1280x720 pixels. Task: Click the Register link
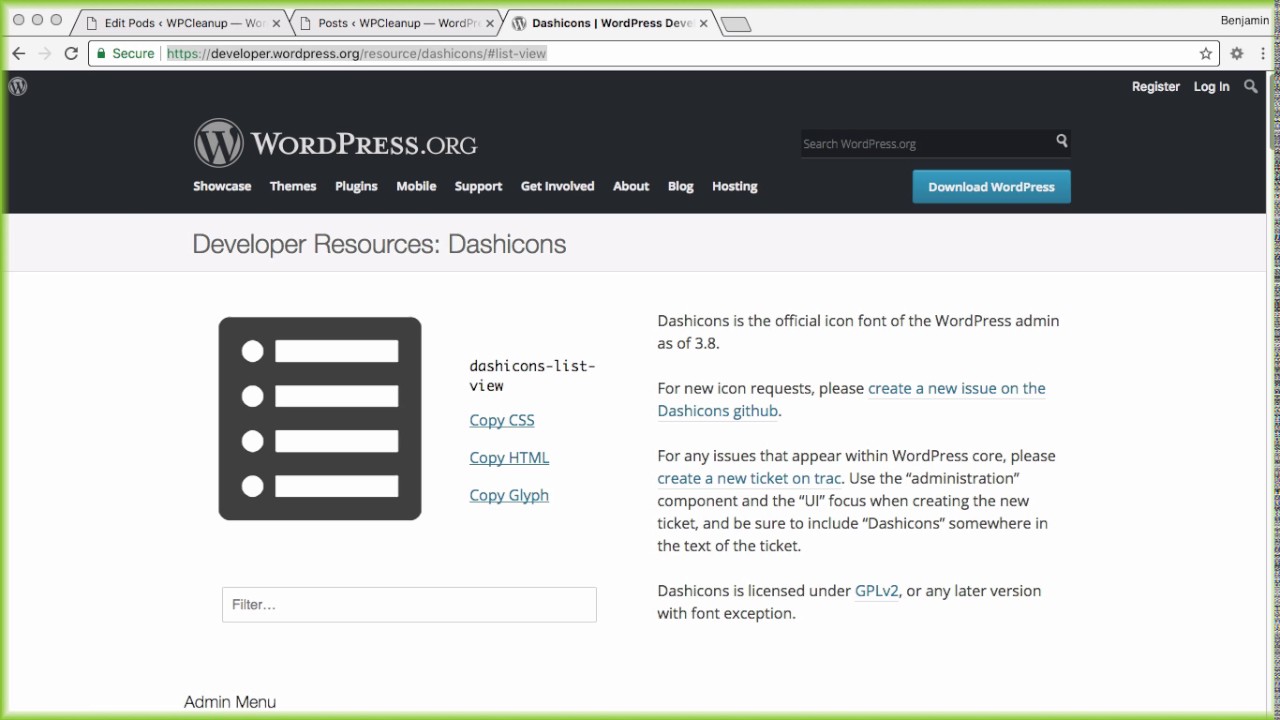click(x=1156, y=87)
